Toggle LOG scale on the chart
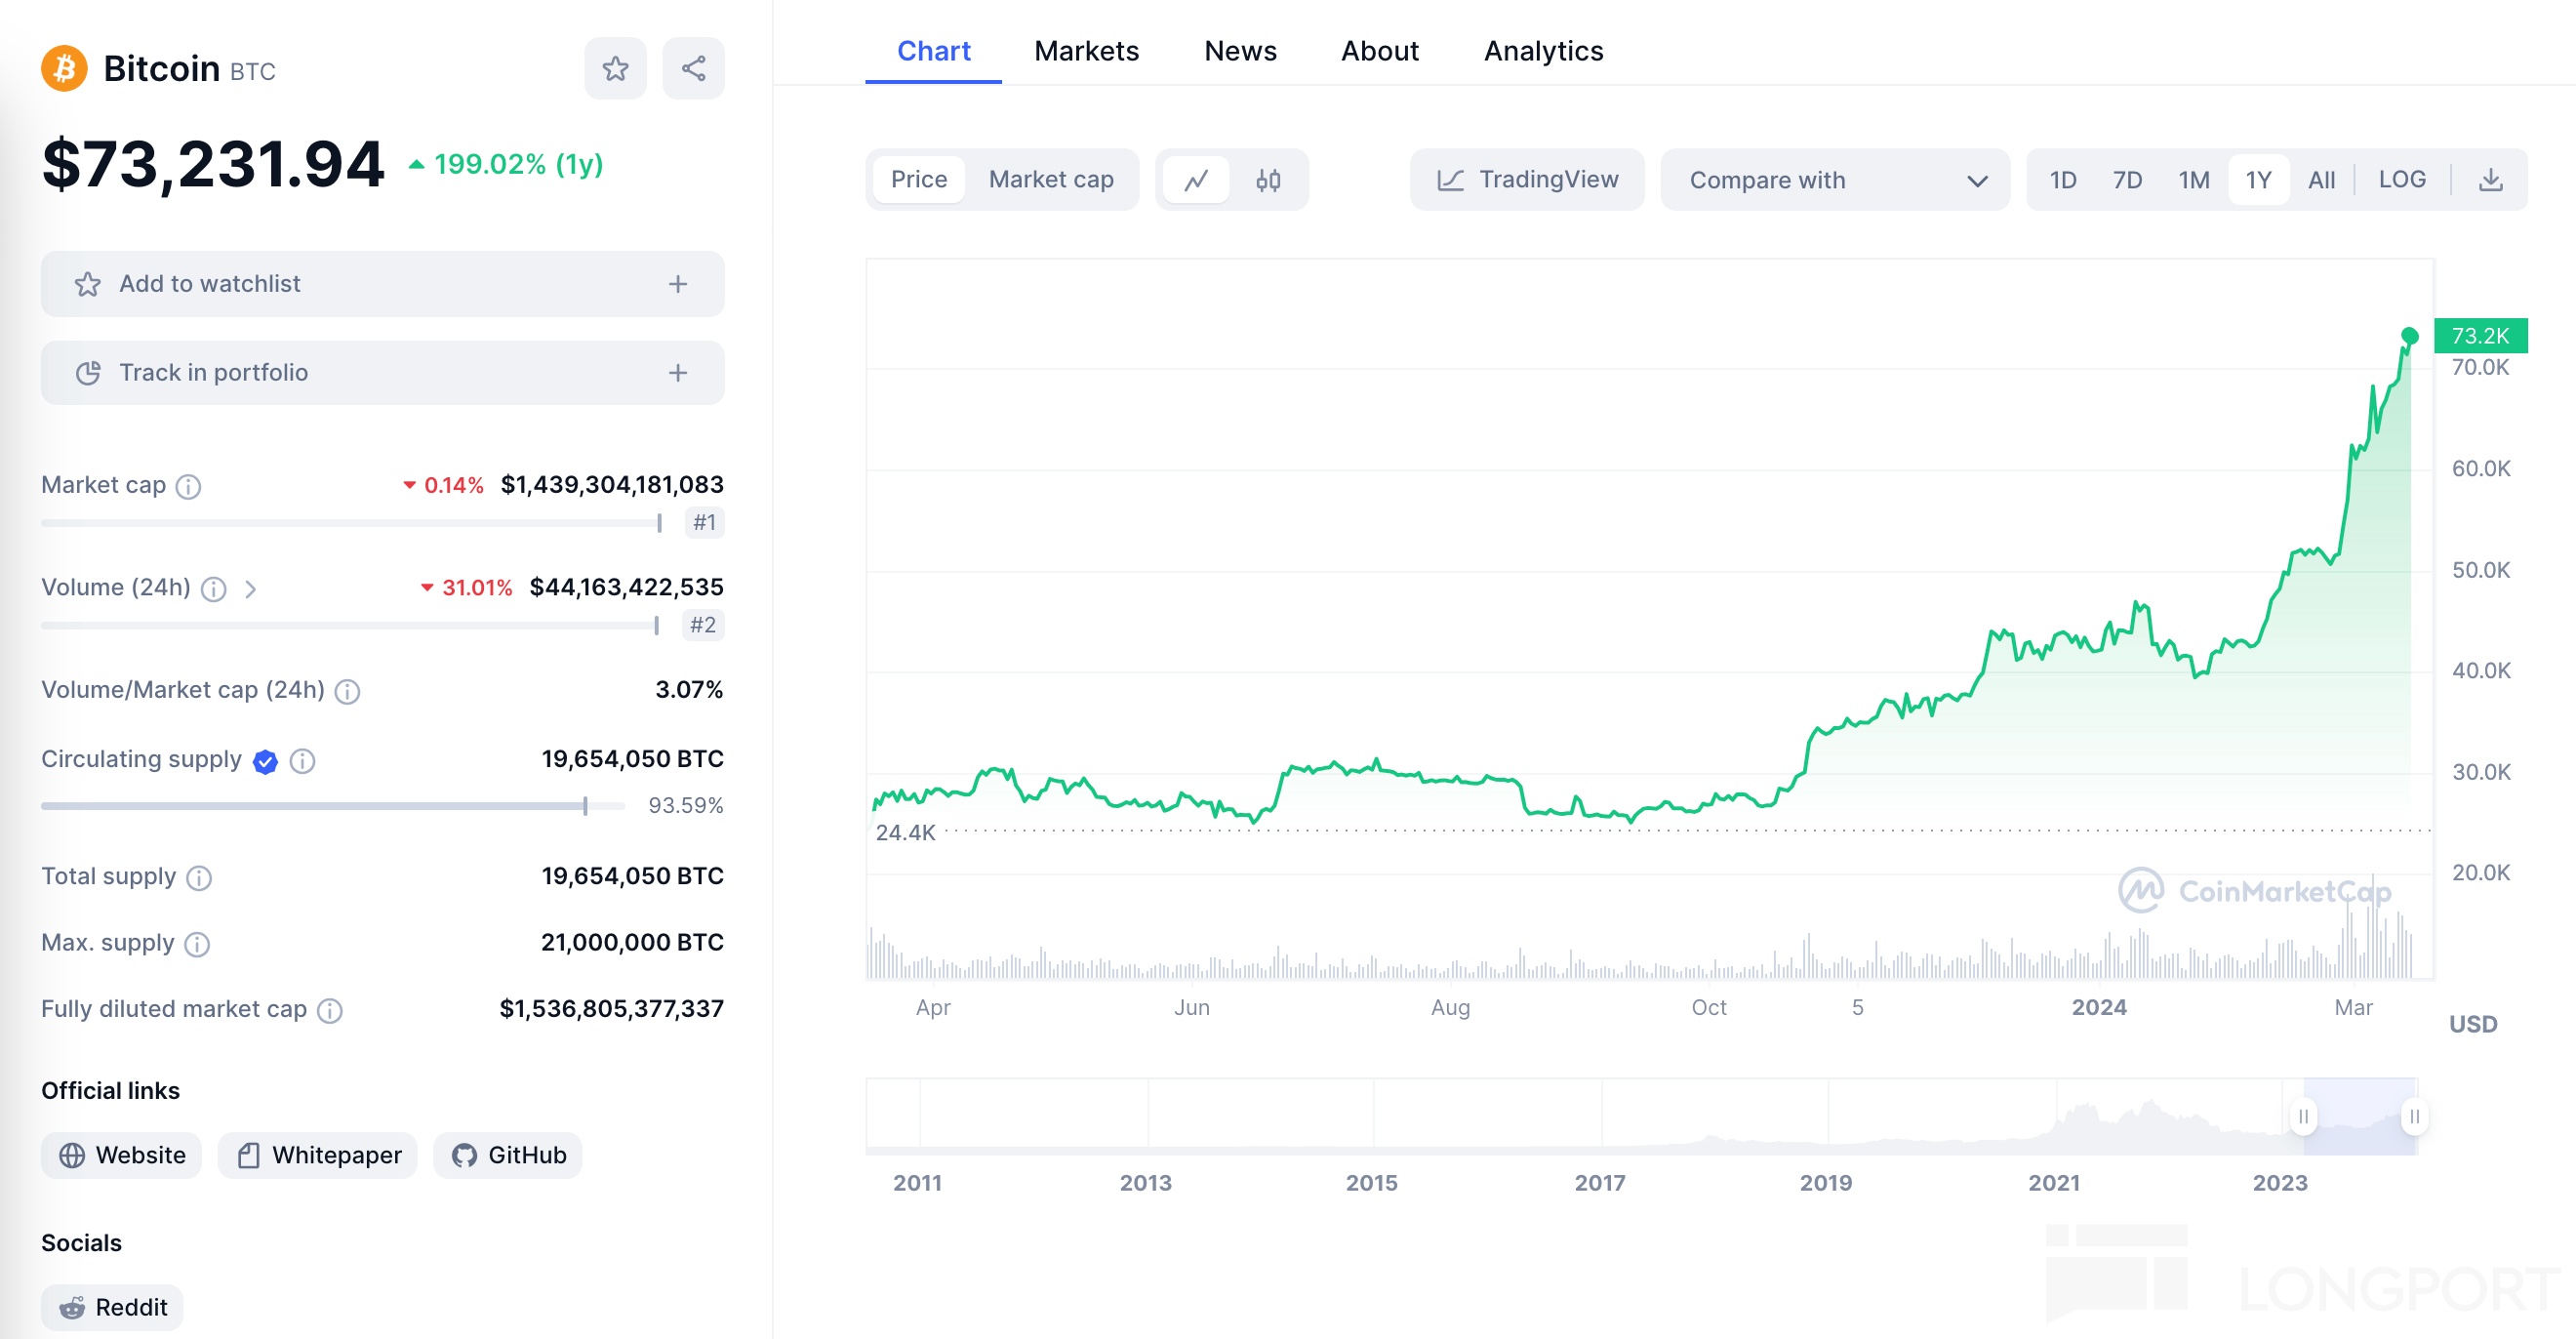 pos(2401,180)
